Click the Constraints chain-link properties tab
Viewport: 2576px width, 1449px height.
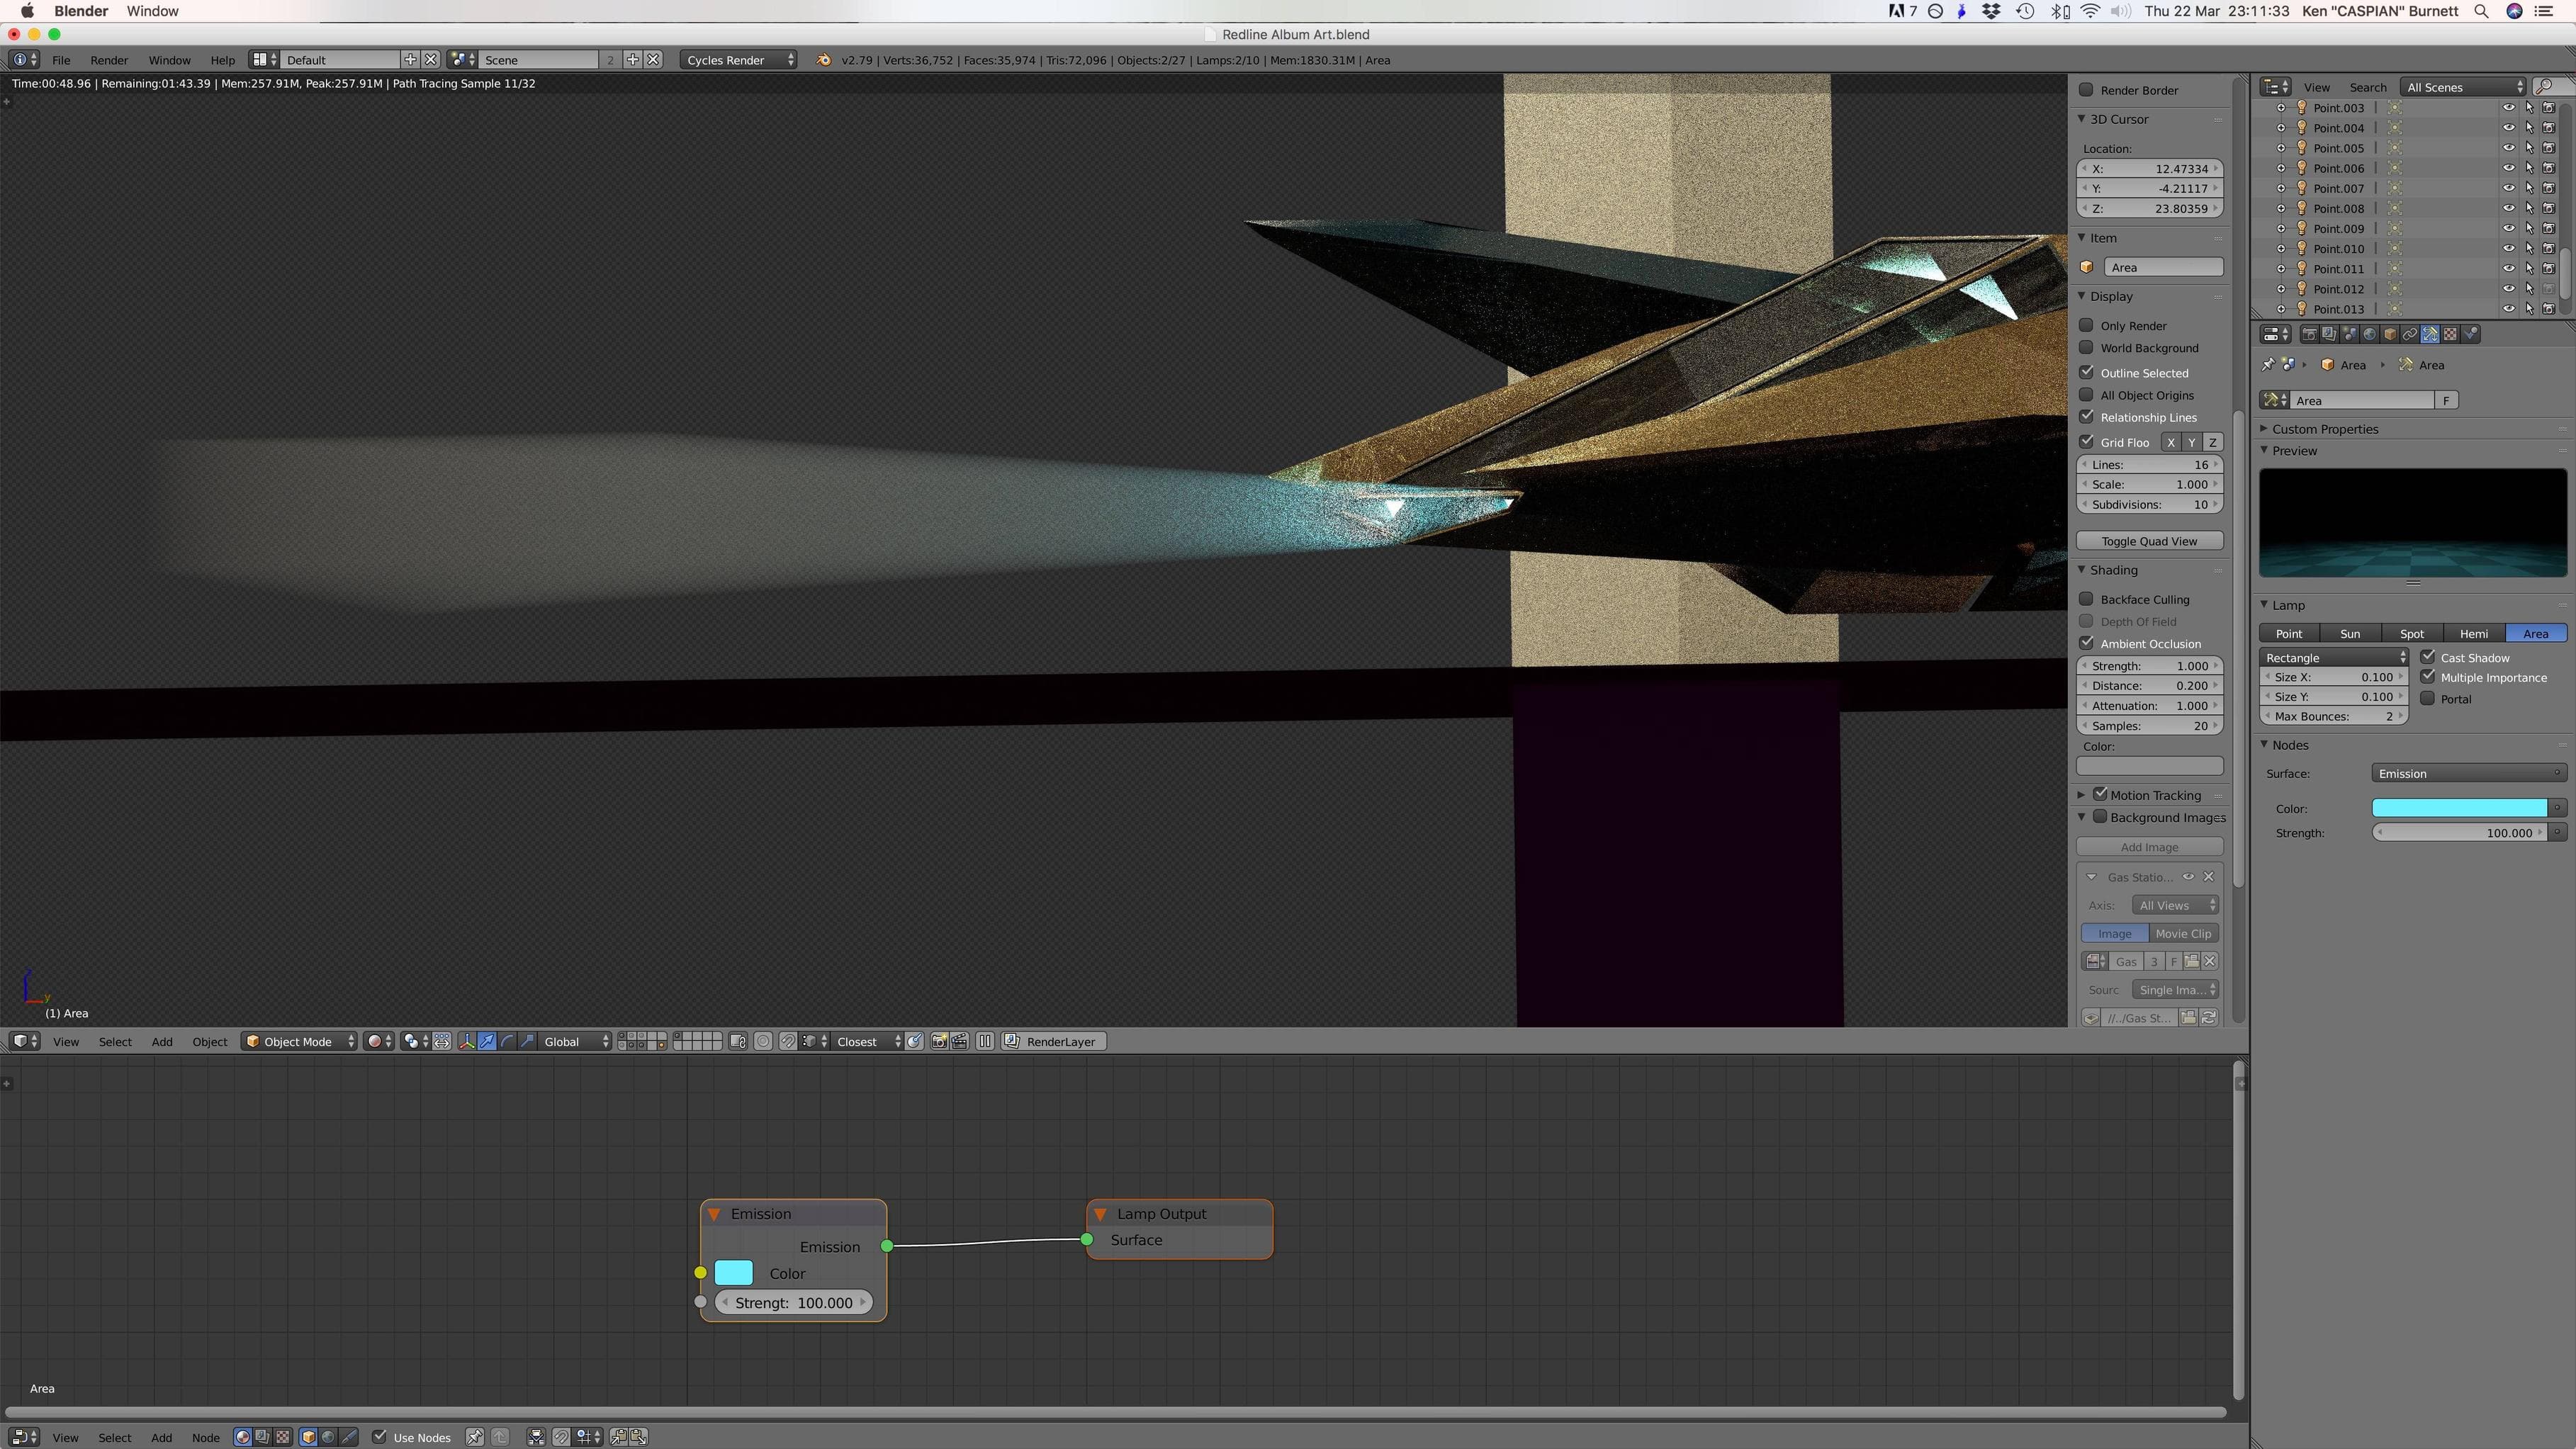2410,334
